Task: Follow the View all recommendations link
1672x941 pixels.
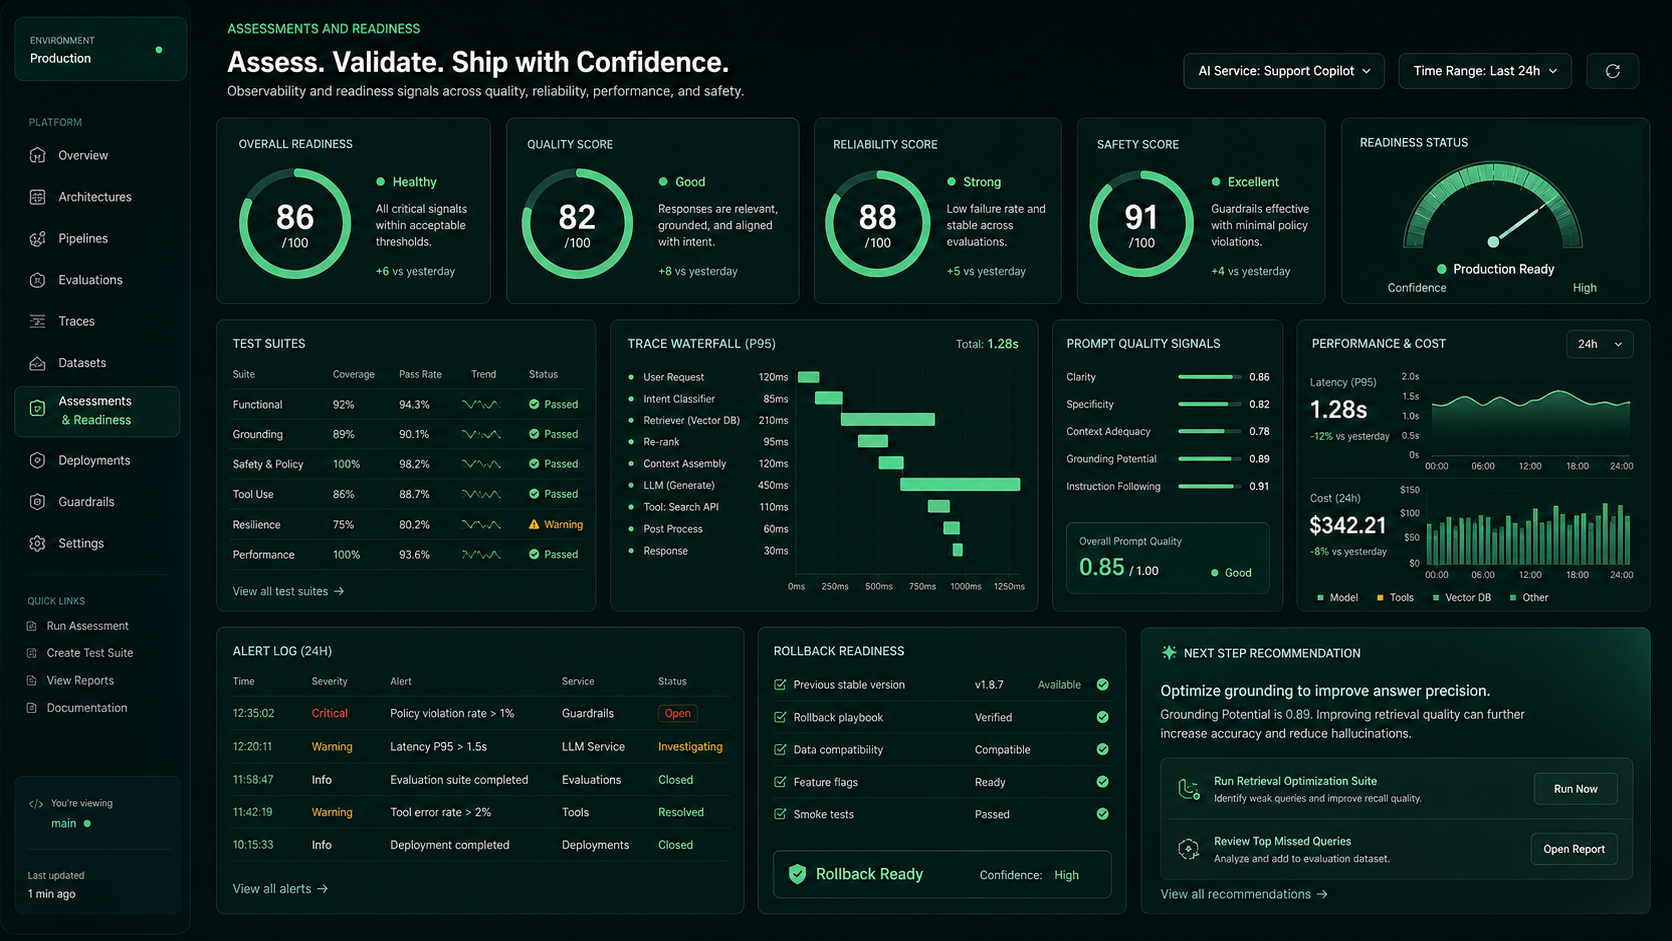Action: point(1244,894)
